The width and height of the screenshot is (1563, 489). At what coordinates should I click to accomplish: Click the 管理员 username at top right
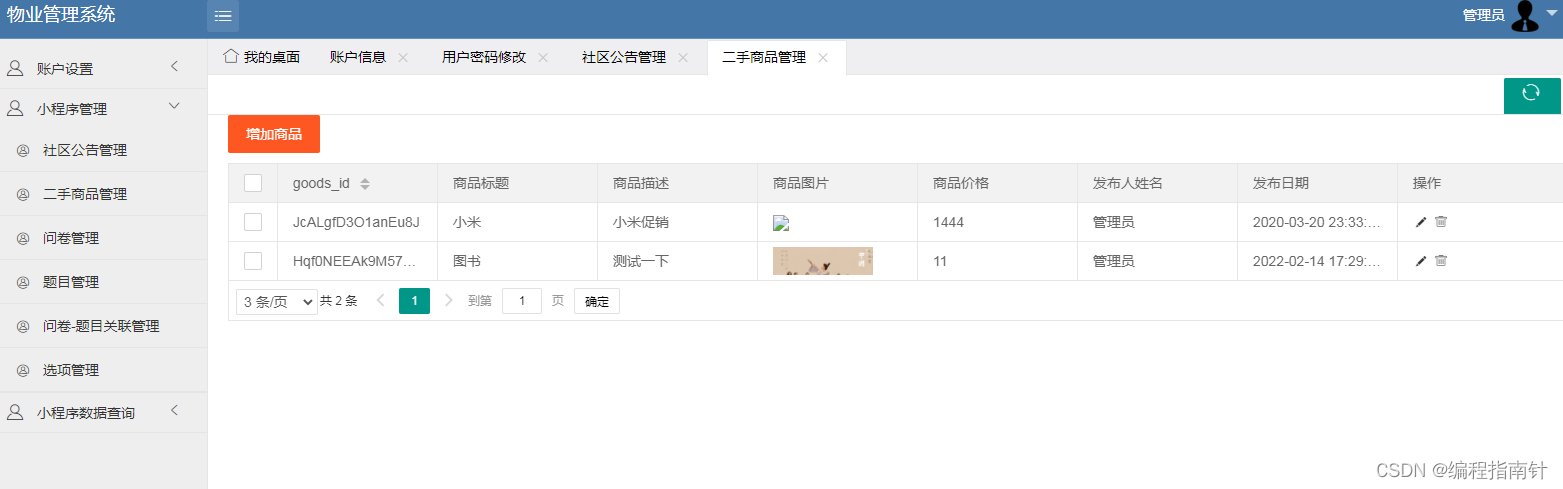pos(1483,15)
